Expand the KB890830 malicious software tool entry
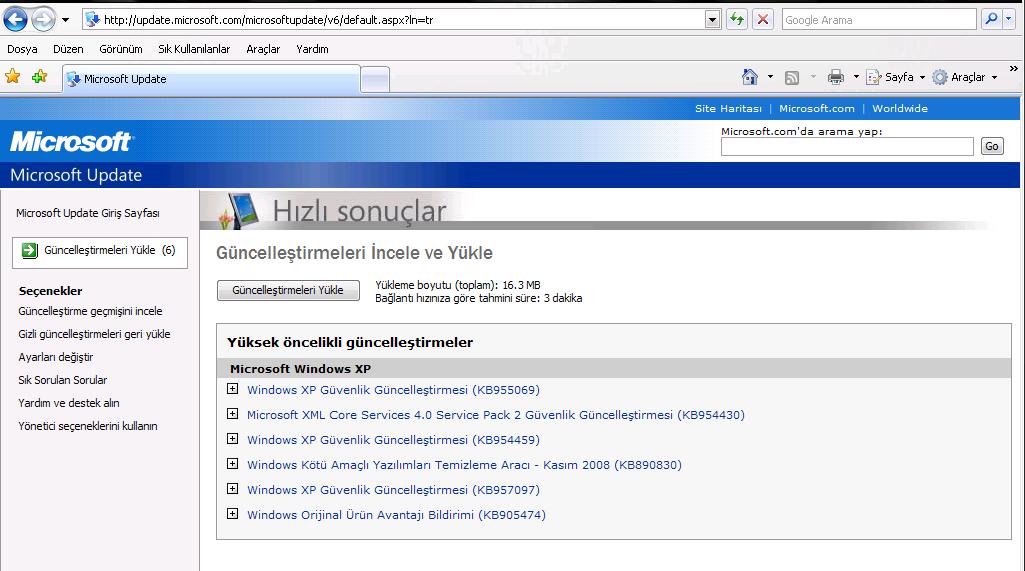Image resolution: width=1025 pixels, height=571 pixels. (x=233, y=464)
